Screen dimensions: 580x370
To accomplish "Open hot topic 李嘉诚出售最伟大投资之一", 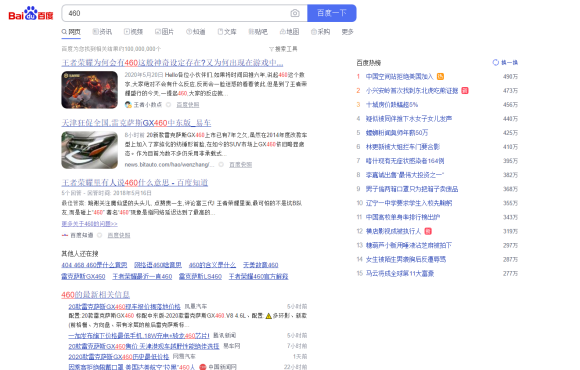I will 405,175.
